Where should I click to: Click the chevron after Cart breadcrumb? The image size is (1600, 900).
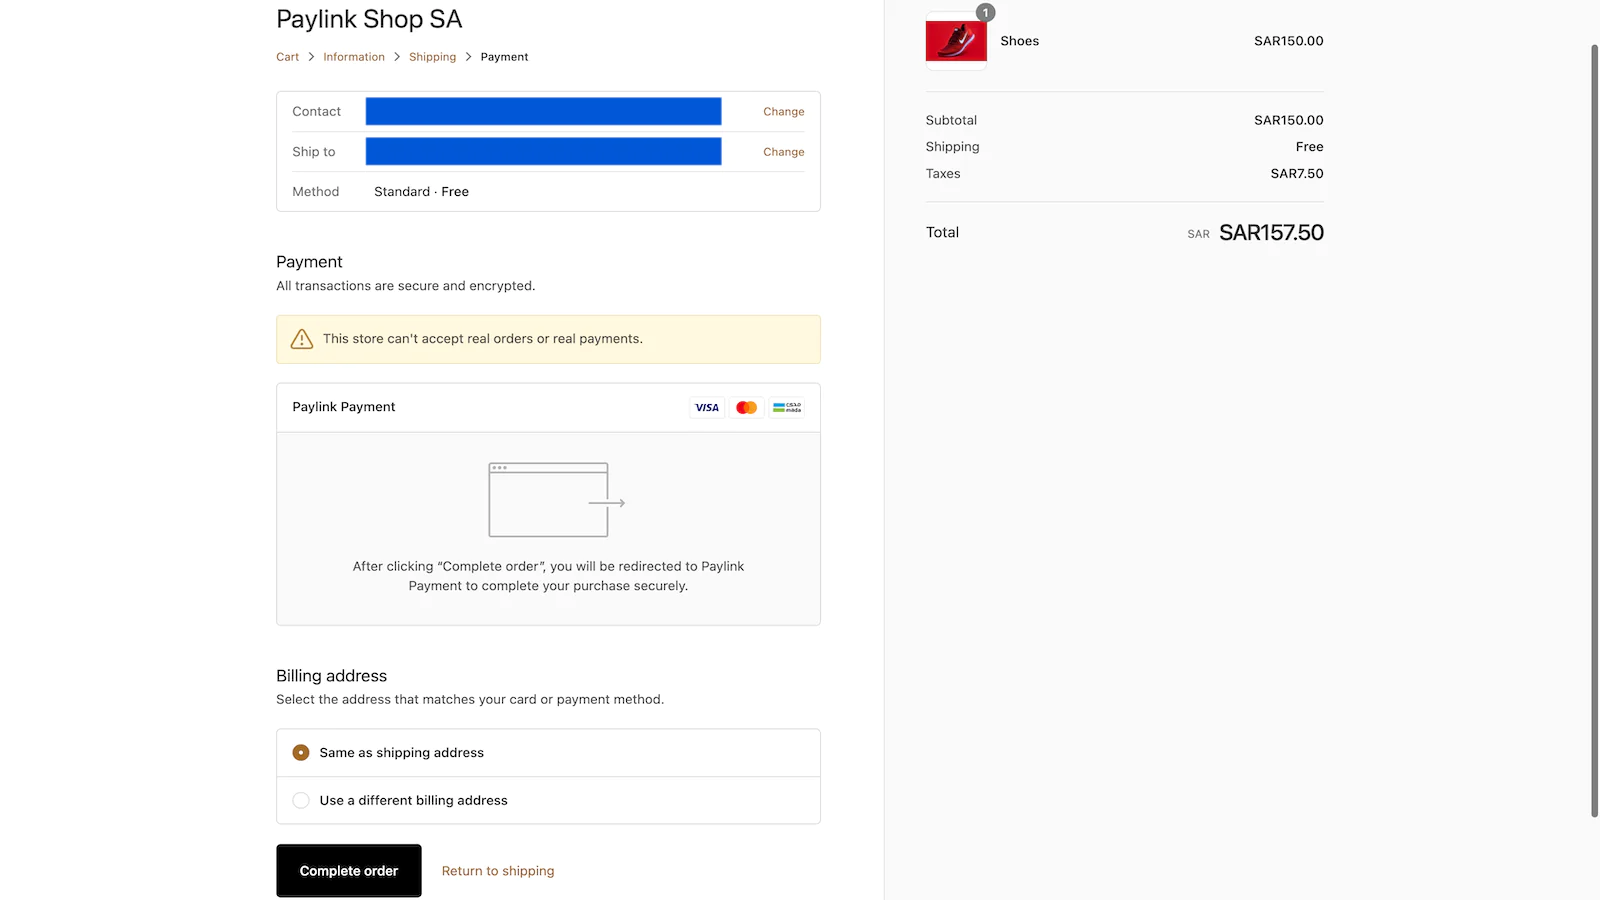point(311,57)
